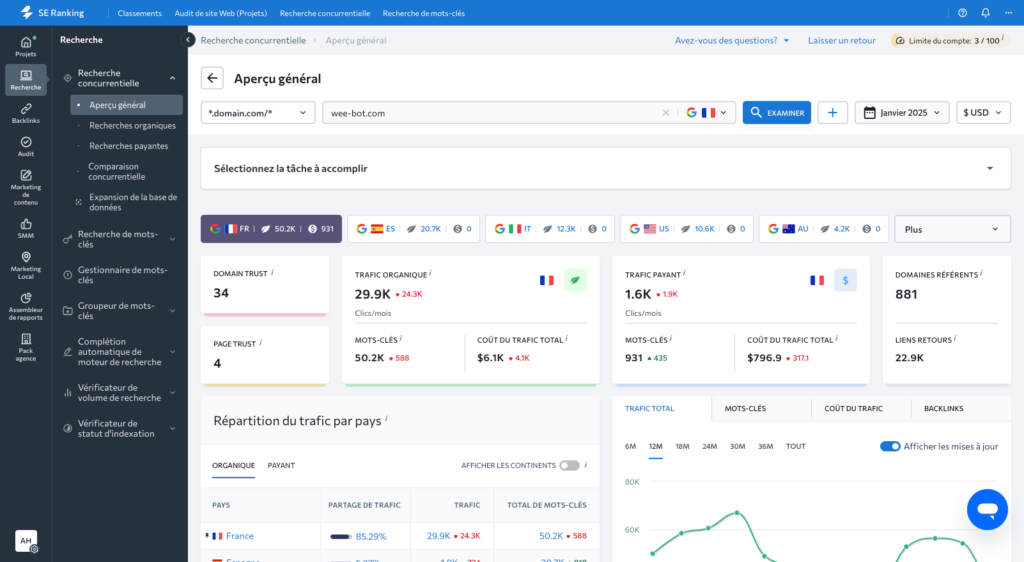Select the 36M time range
Viewport: 1024px width, 562px height.
[765, 446]
